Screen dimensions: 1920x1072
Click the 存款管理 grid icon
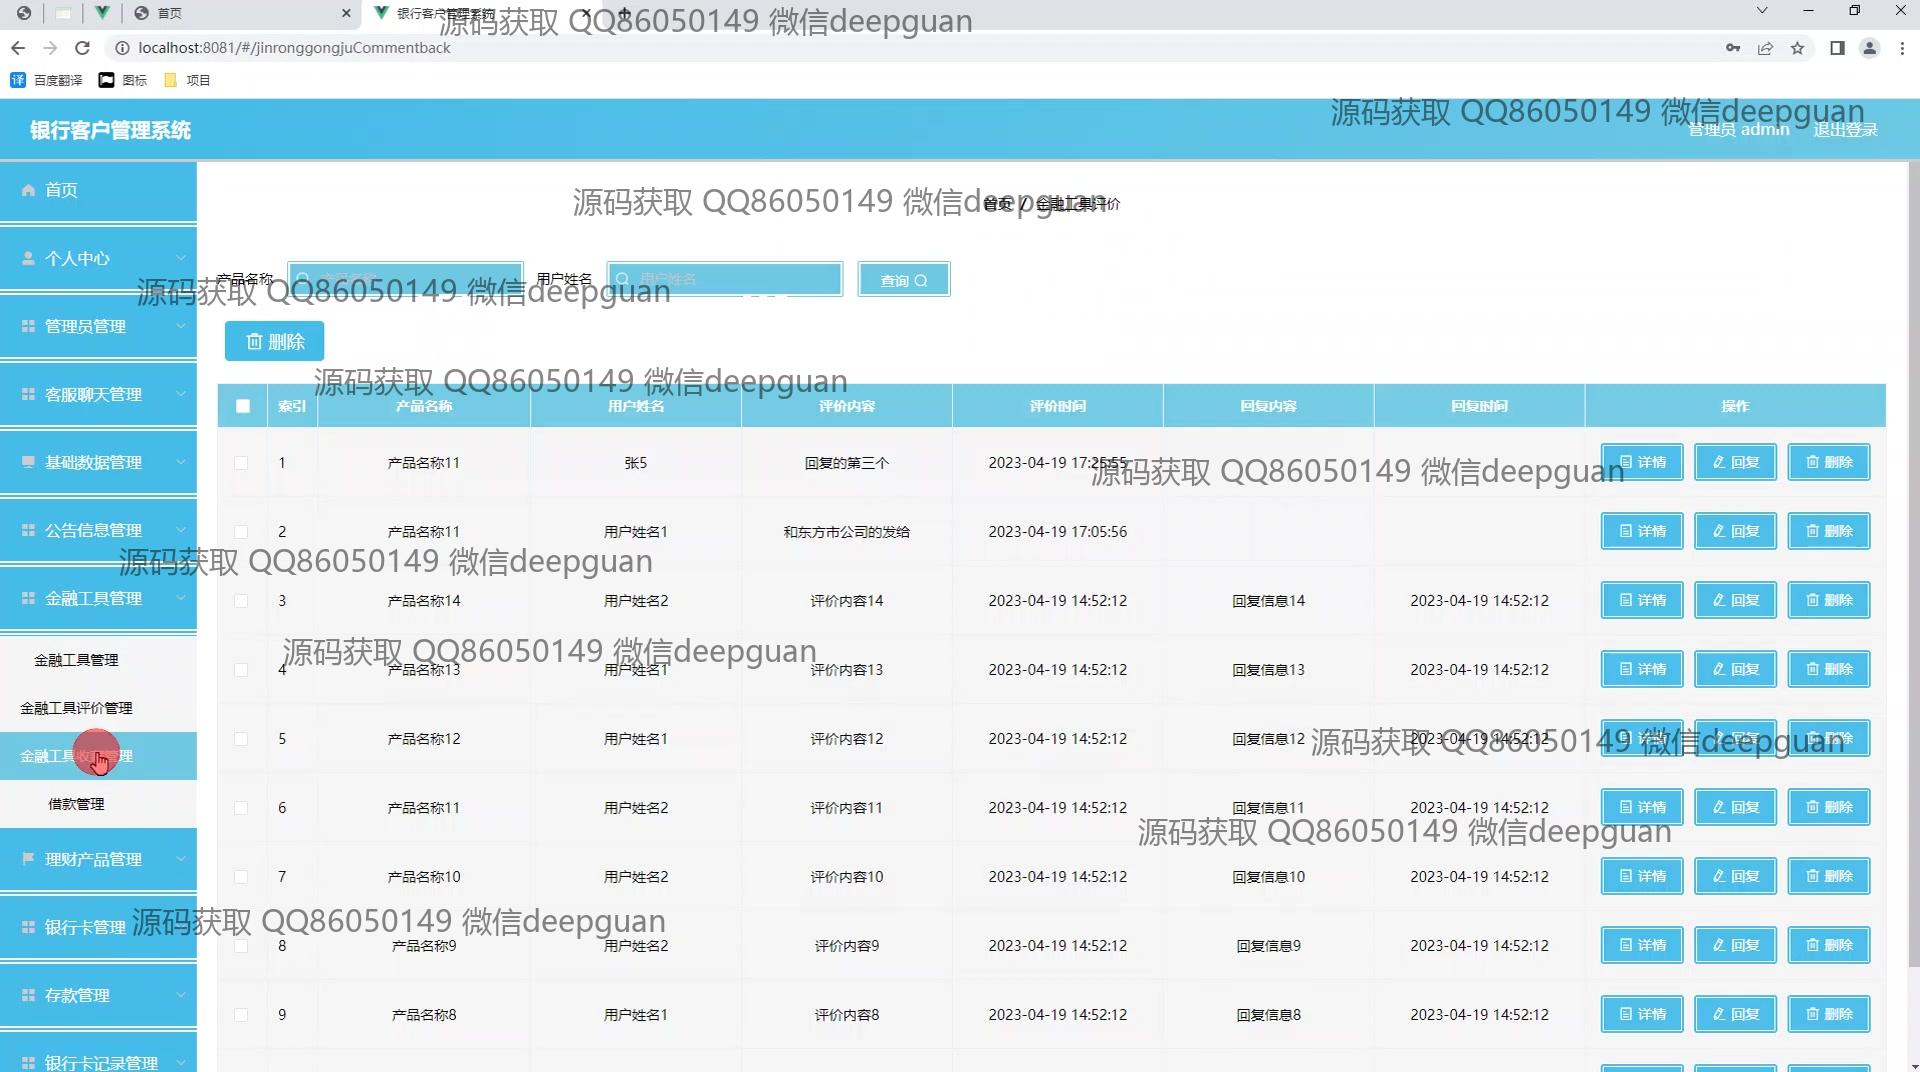tap(28, 995)
